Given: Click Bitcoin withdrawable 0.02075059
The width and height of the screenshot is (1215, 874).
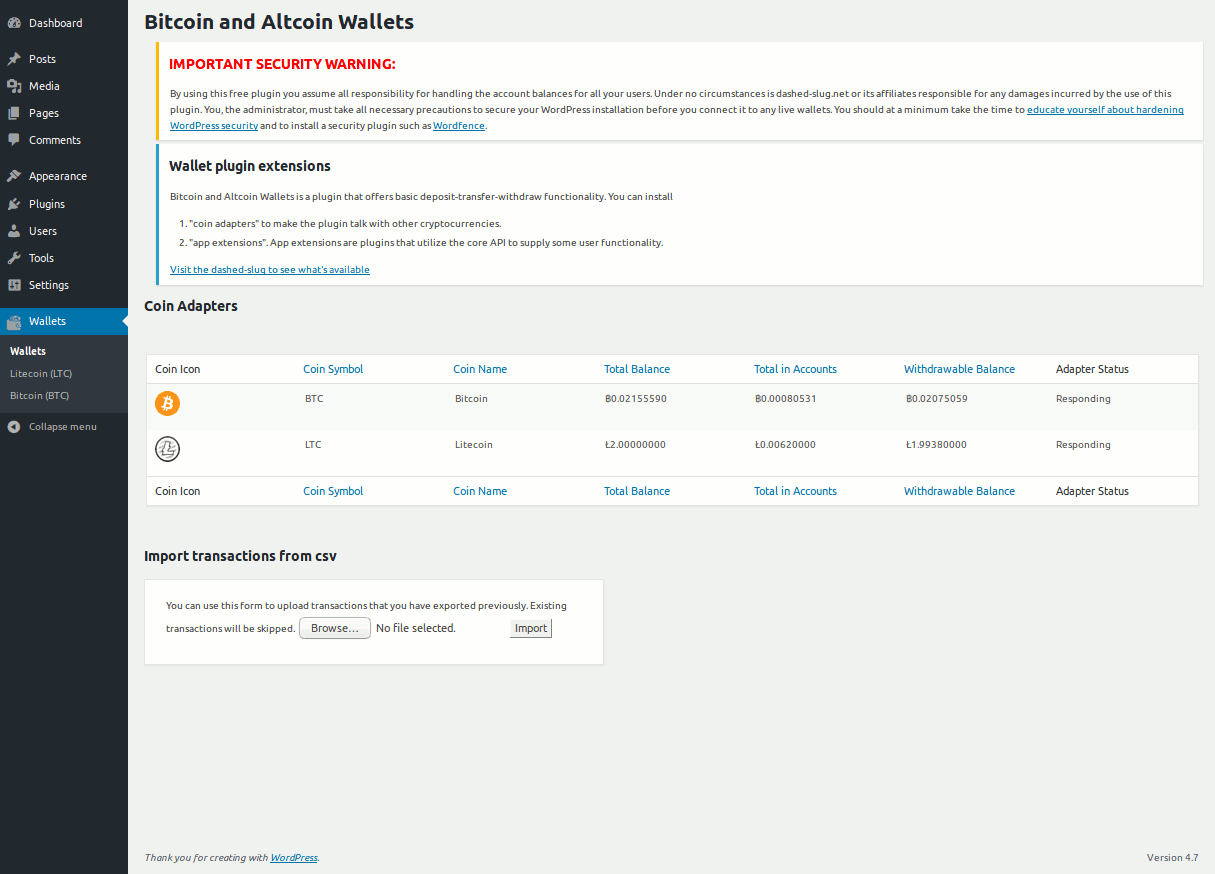Looking at the screenshot, I should point(937,398).
